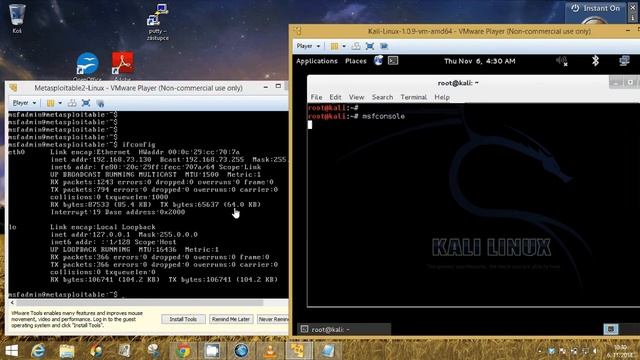Screen dimensions: 640x360
Task: Click pause VM icon in Metasploitable2 window
Action: tap(50, 103)
